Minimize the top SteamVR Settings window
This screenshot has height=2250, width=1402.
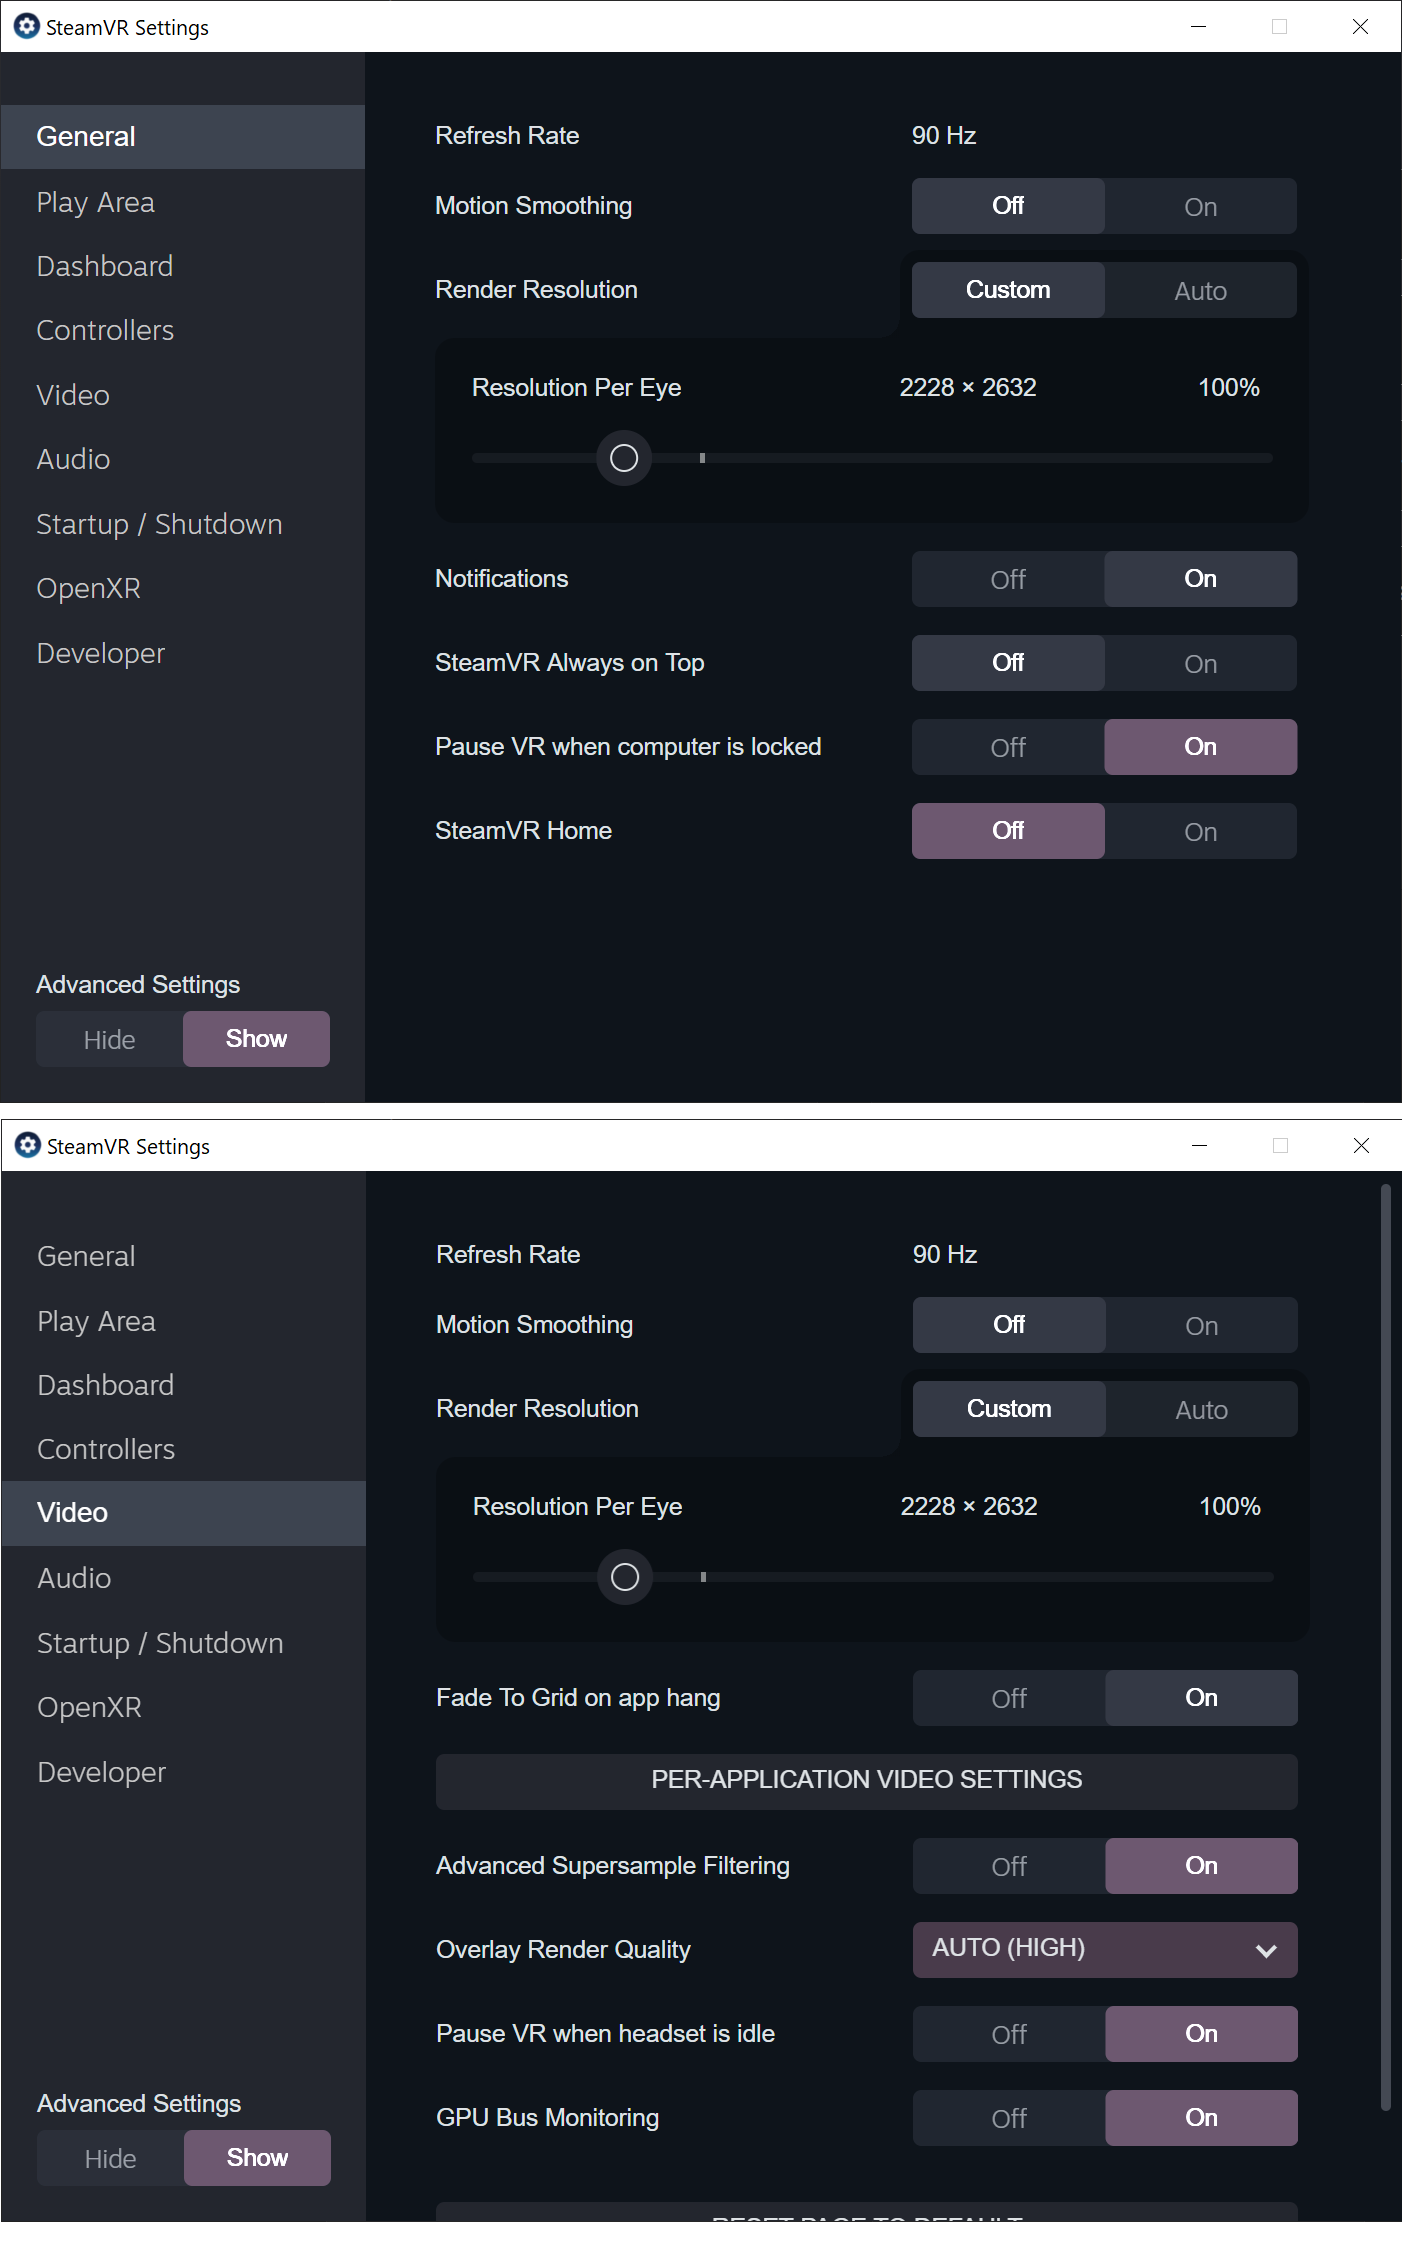pos(1199,26)
